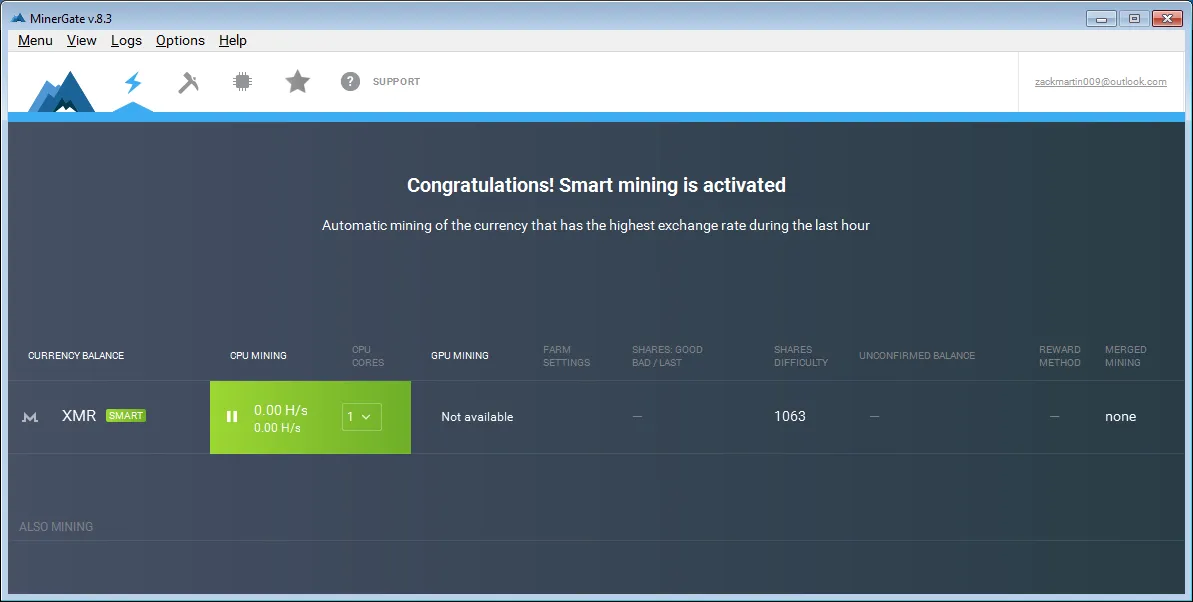Open the Menu menu
Viewport: 1193px width, 602px height.
coord(35,40)
